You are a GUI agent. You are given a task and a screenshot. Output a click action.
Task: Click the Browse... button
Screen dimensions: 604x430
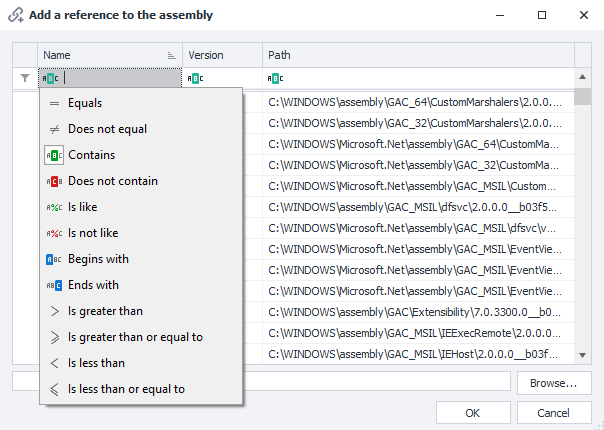[553, 383]
